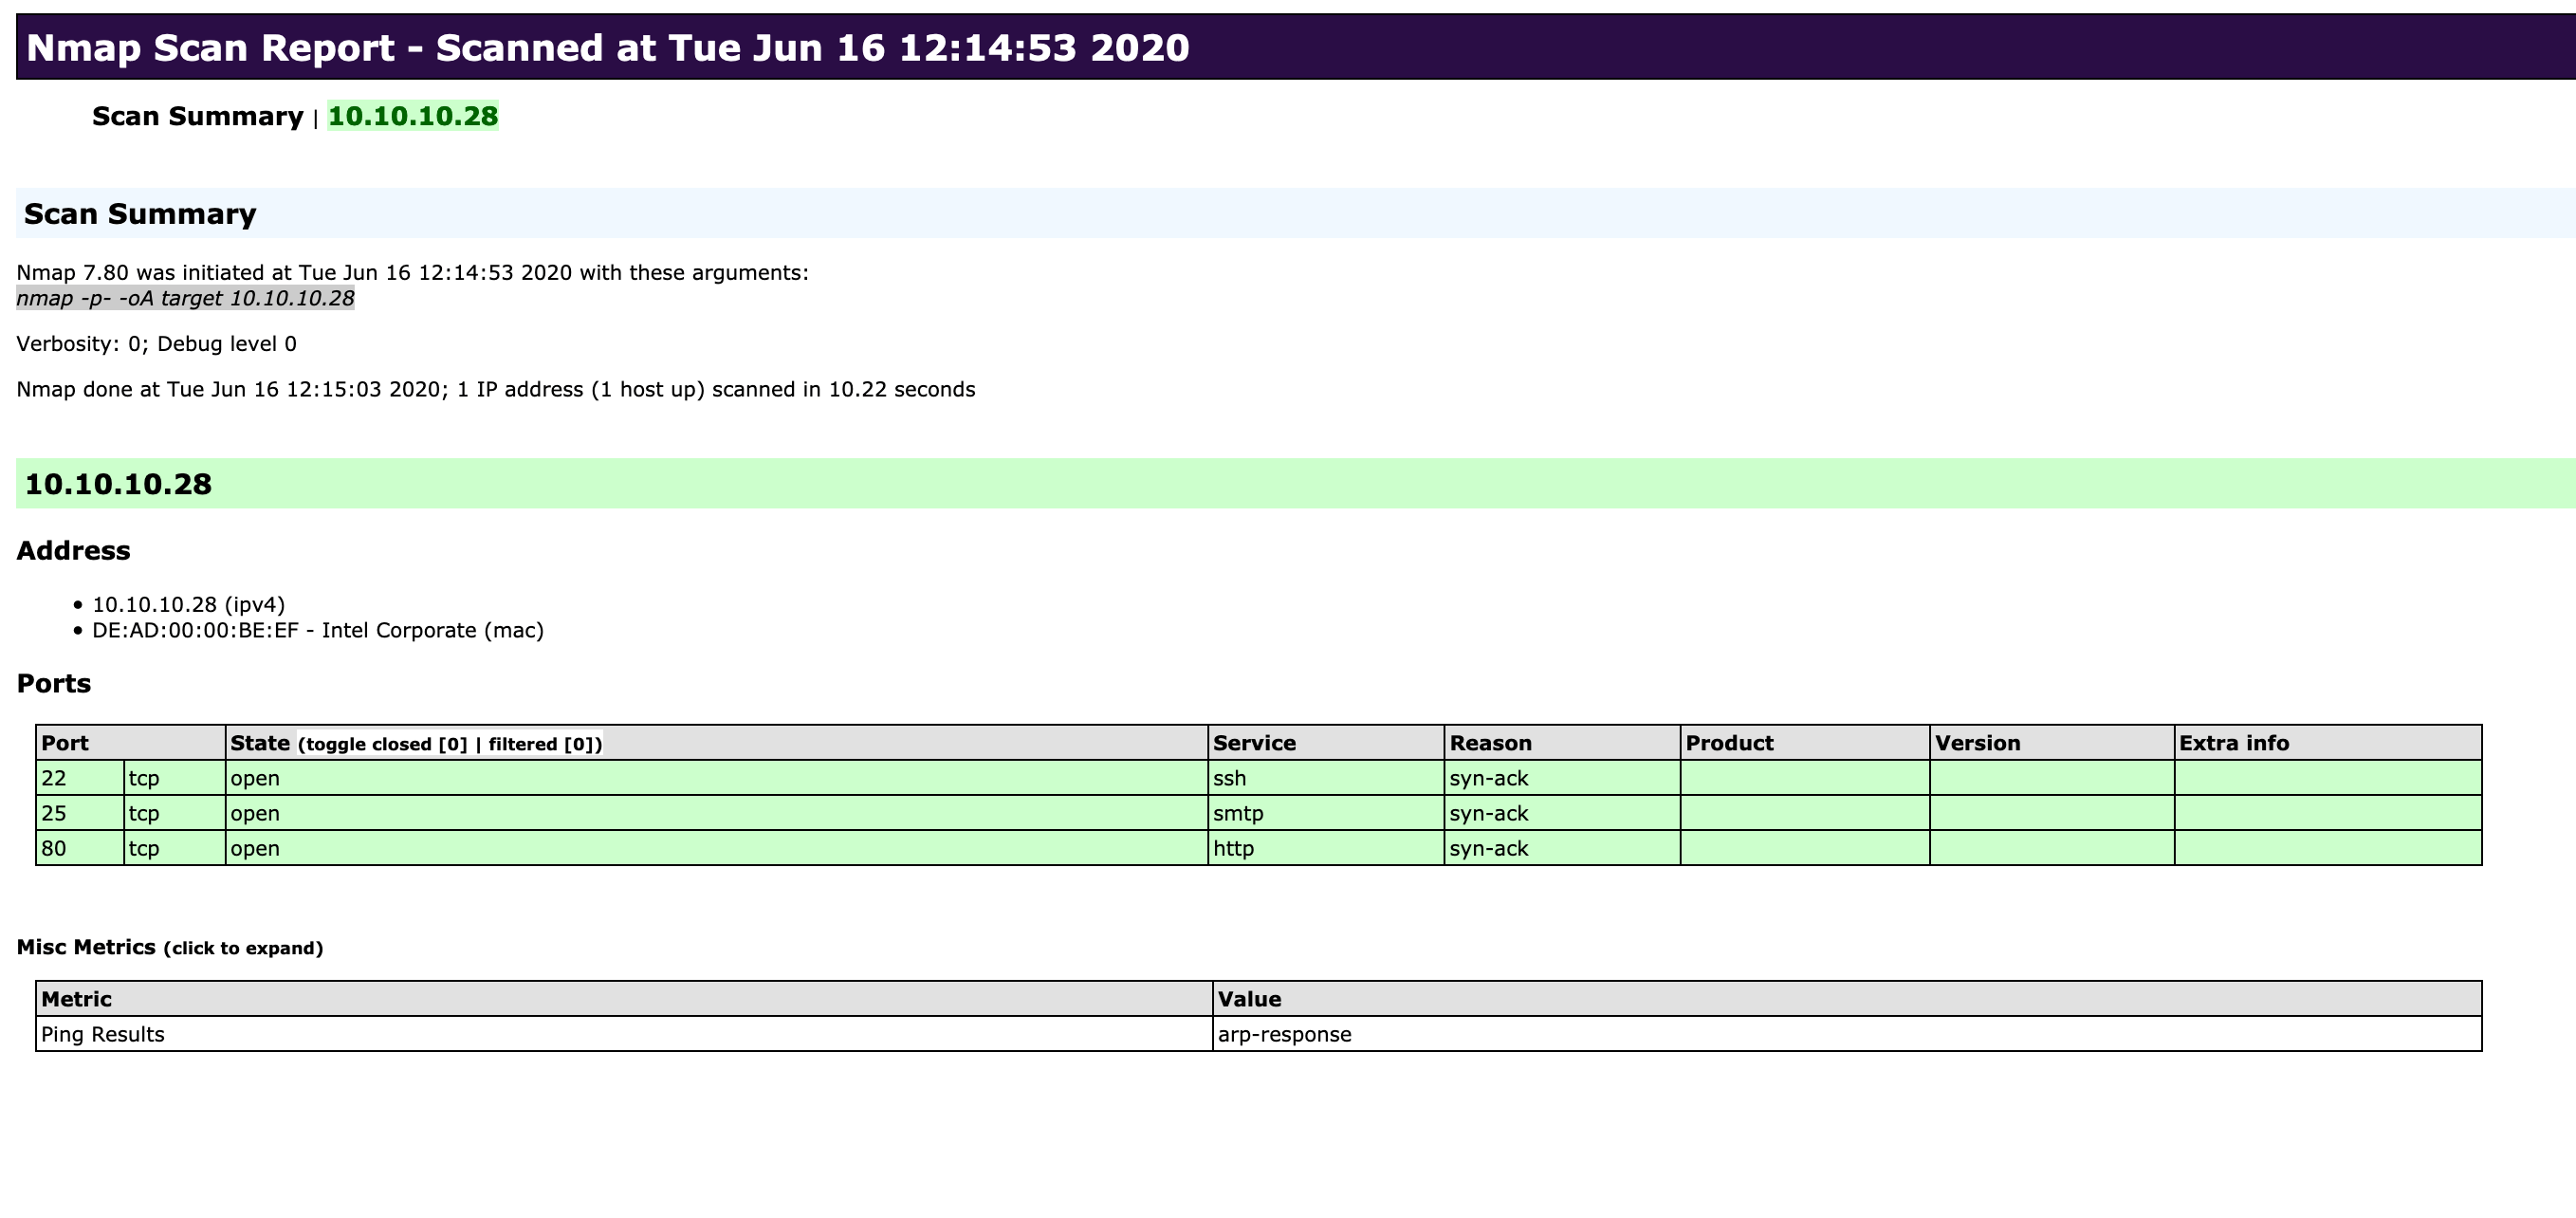Click the ssh service cell
Image resolution: width=2576 pixels, height=1218 pixels.
point(1229,778)
